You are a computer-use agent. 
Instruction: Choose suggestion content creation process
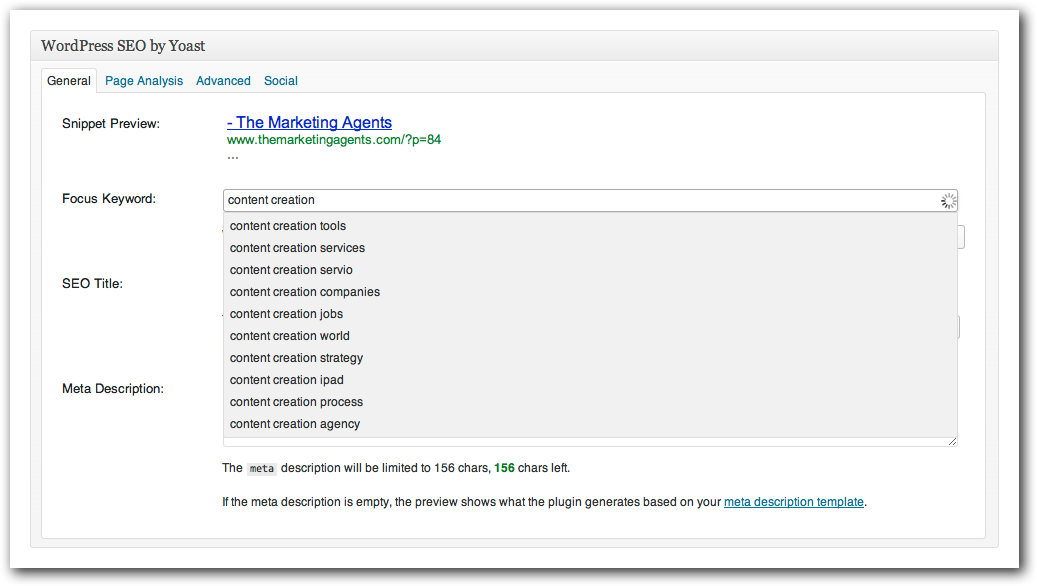[x=590, y=402]
